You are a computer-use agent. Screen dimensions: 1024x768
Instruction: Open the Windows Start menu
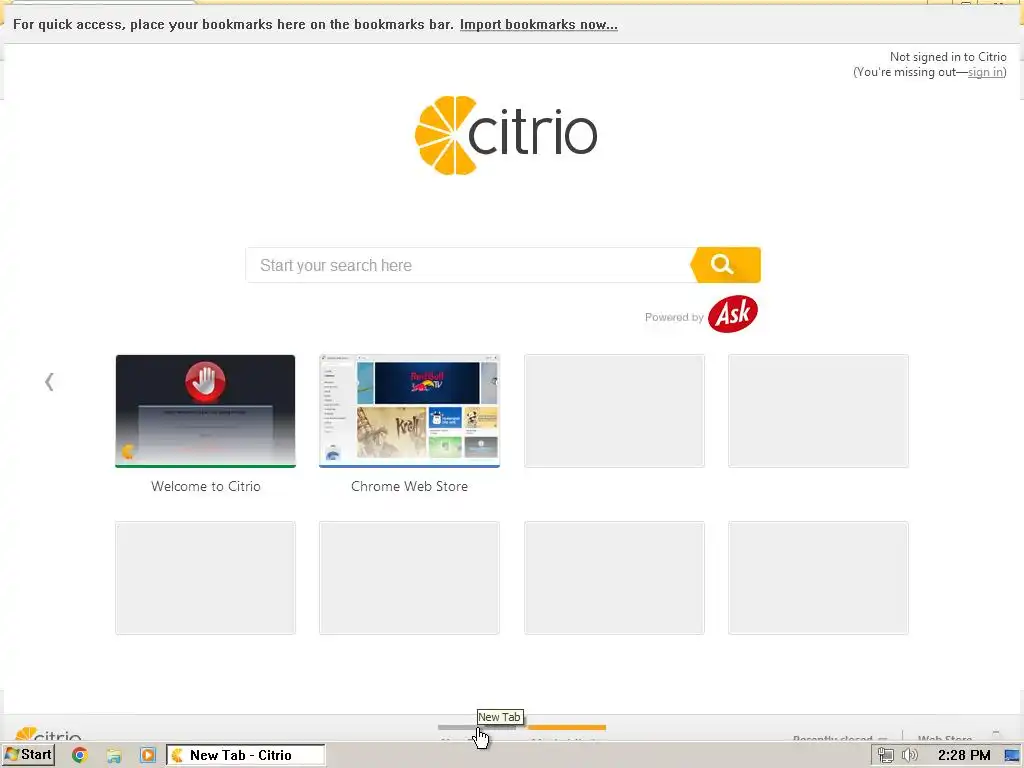tap(28, 755)
